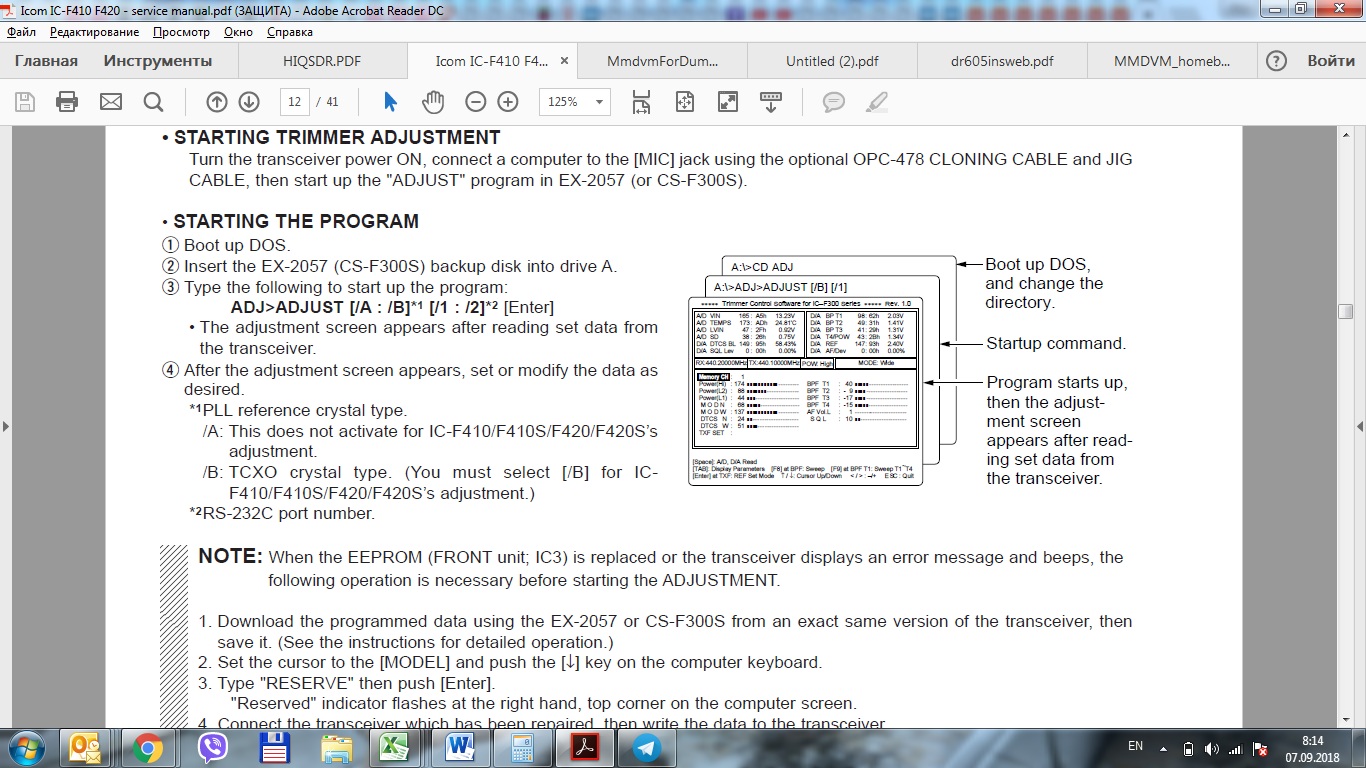Open the Help question mark icon
This screenshot has width=1366, height=768.
click(1276, 61)
